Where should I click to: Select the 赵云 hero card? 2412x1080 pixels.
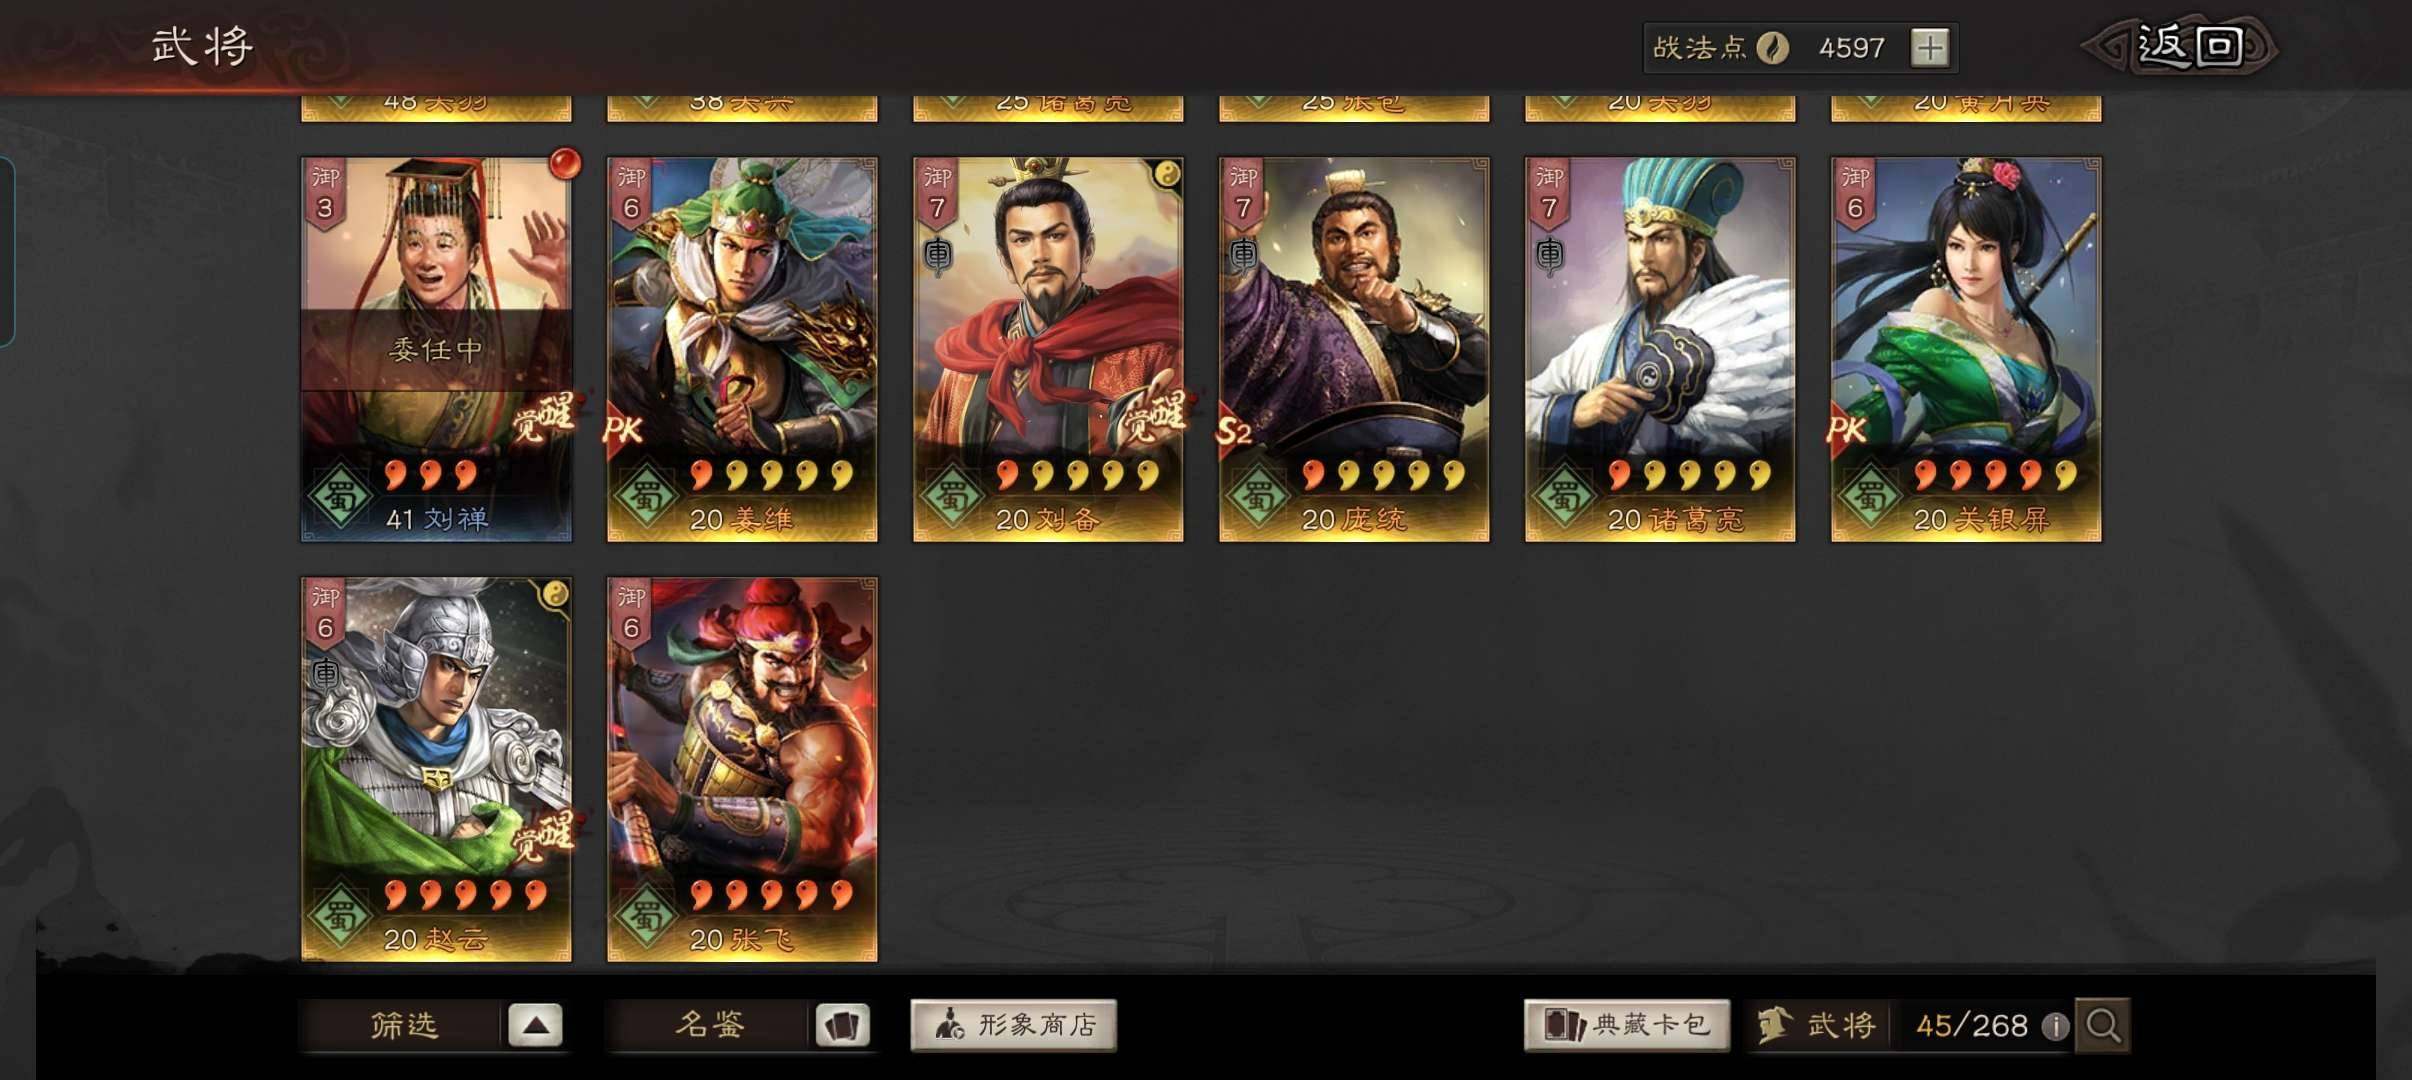pos(437,769)
